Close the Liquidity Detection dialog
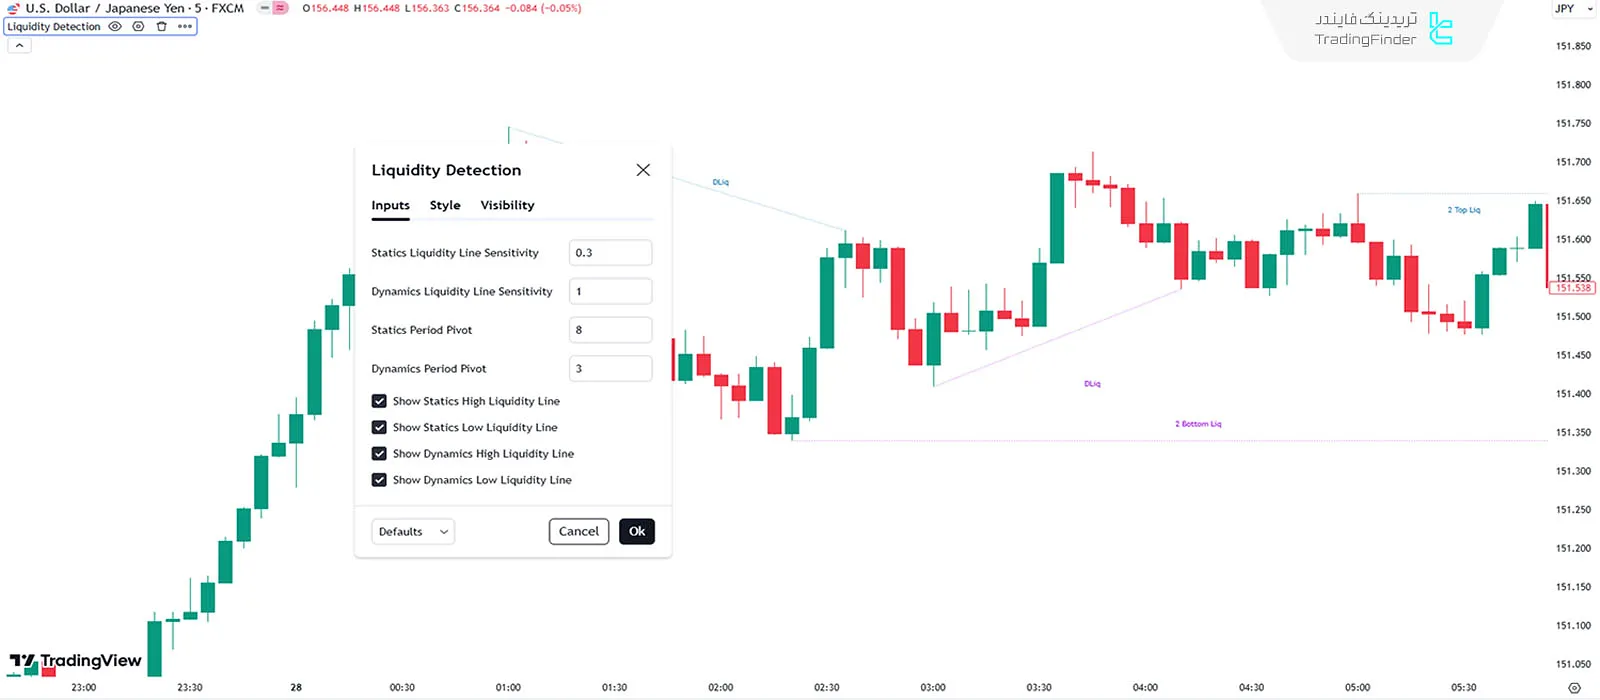 [x=643, y=170]
